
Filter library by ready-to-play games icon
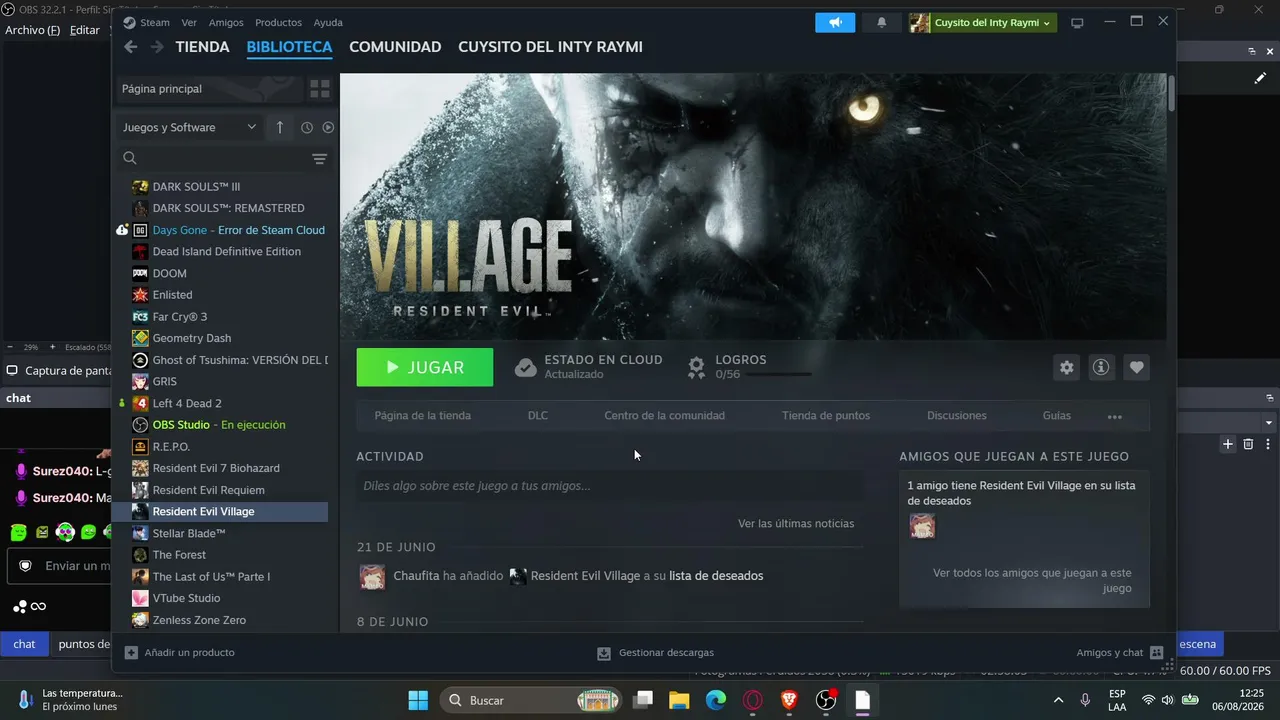tap(328, 127)
